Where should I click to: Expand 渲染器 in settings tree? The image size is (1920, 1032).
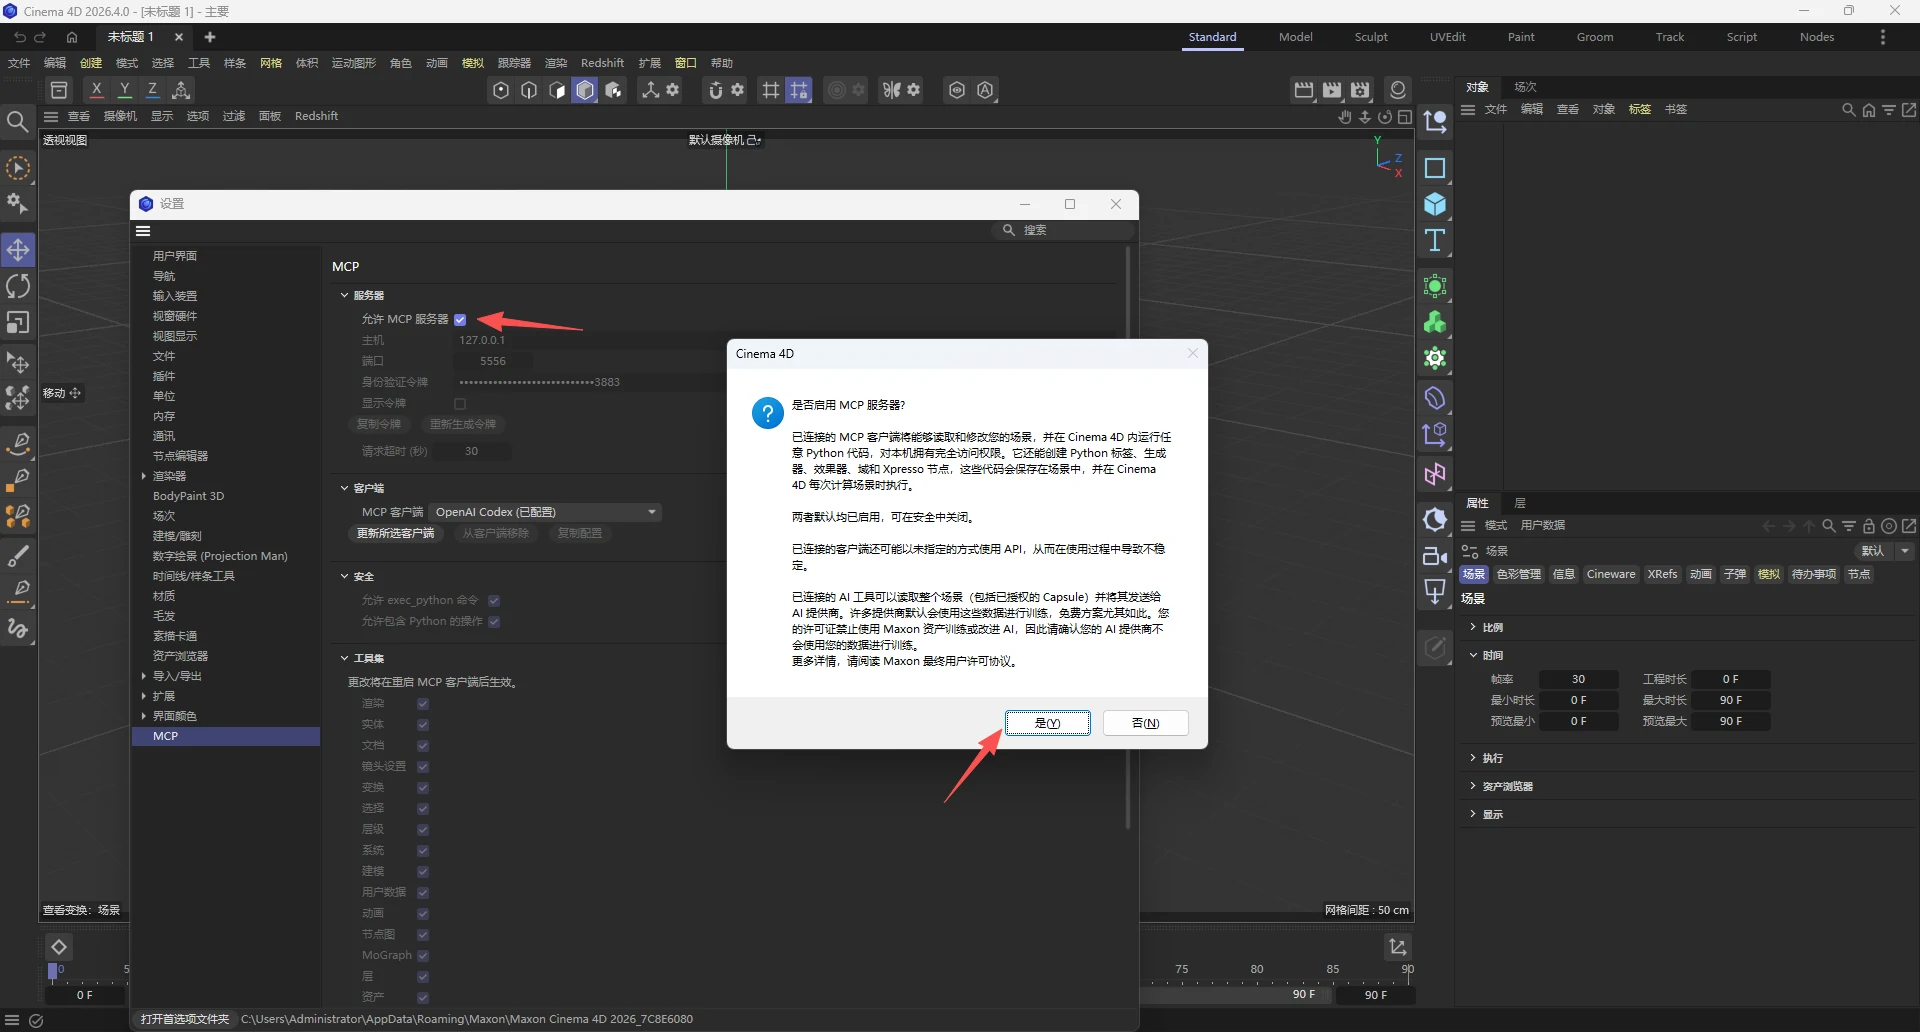tap(144, 476)
